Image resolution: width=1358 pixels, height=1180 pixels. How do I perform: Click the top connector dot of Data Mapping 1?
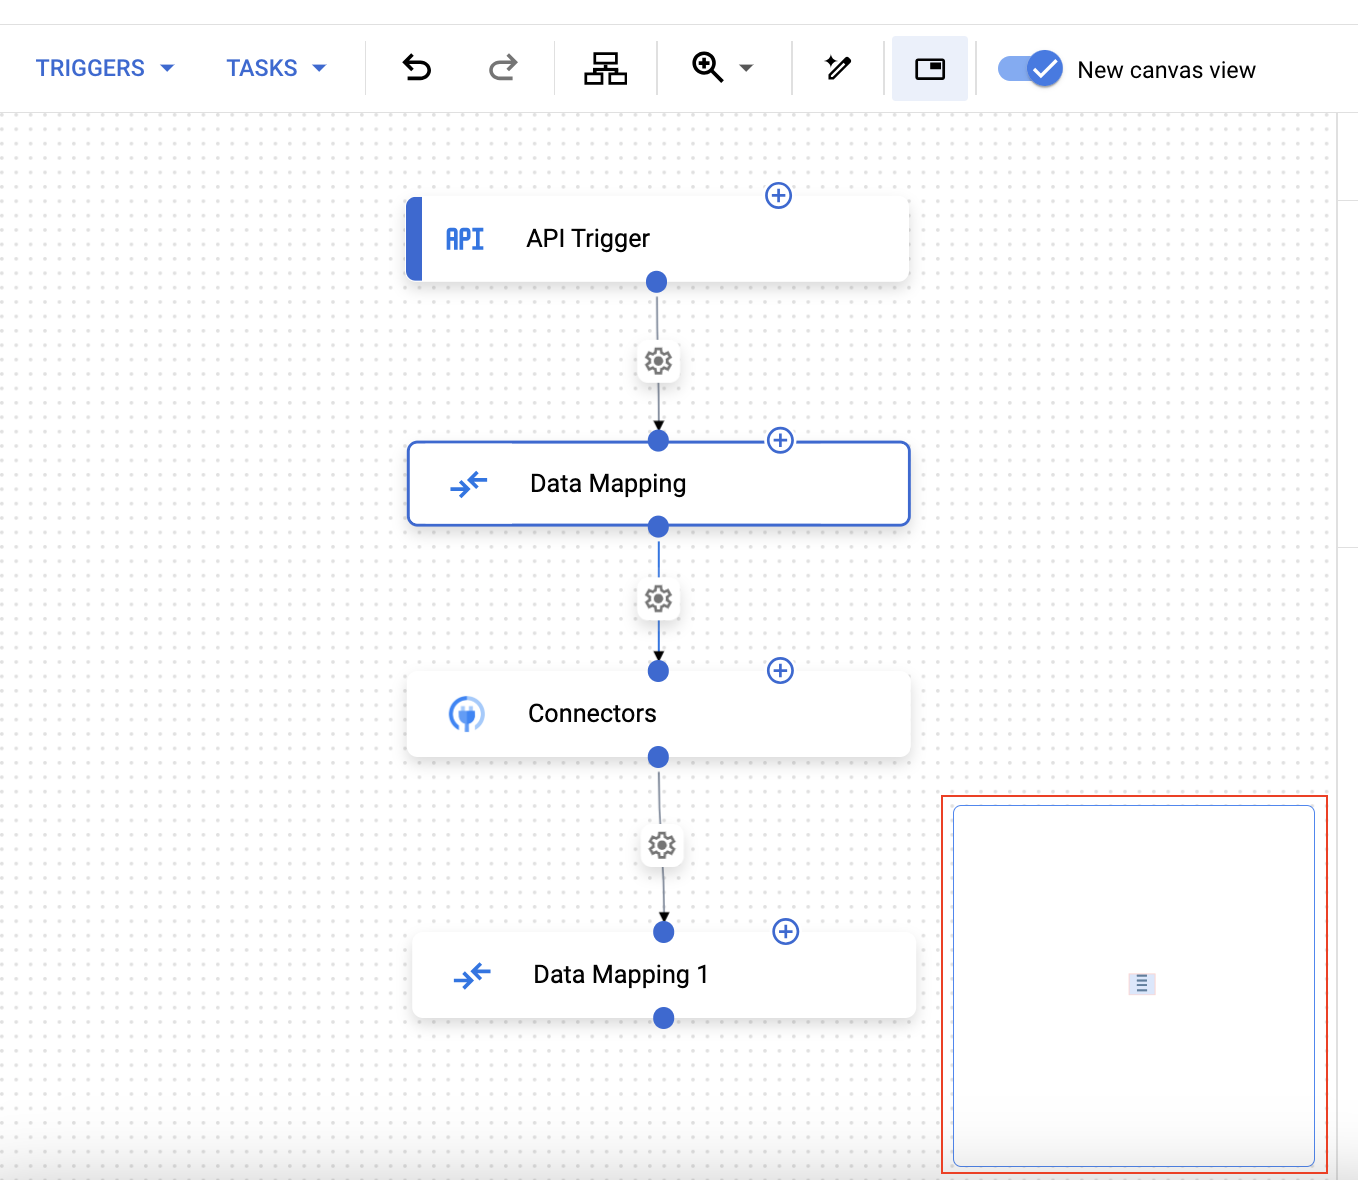point(663,932)
